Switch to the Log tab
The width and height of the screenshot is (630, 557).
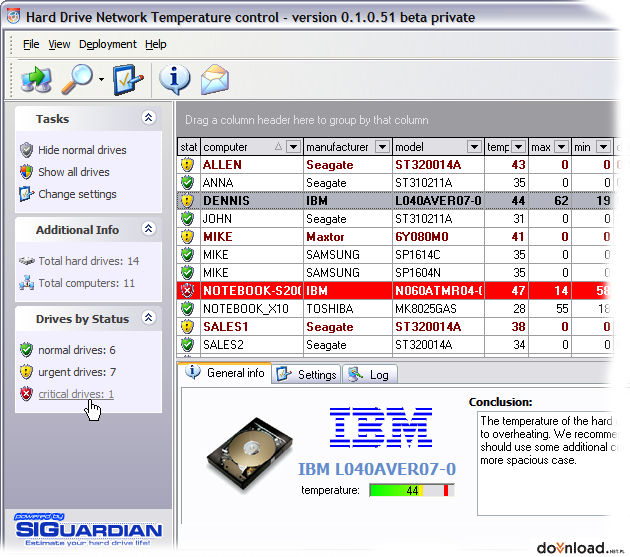[369, 375]
